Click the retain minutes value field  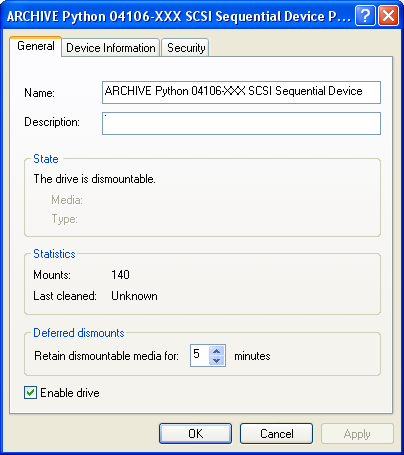pos(199,355)
